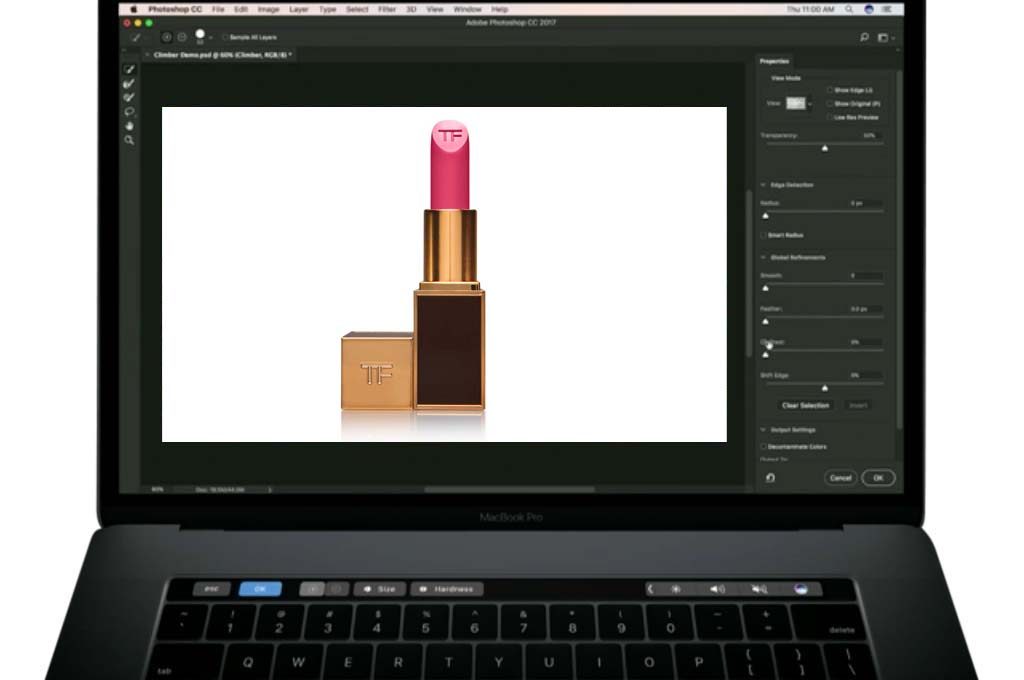Viewport: 1024px width, 680px height.
Task: Click the current tool preset icon in the options bar
Action: pyautogui.click(x=136, y=37)
